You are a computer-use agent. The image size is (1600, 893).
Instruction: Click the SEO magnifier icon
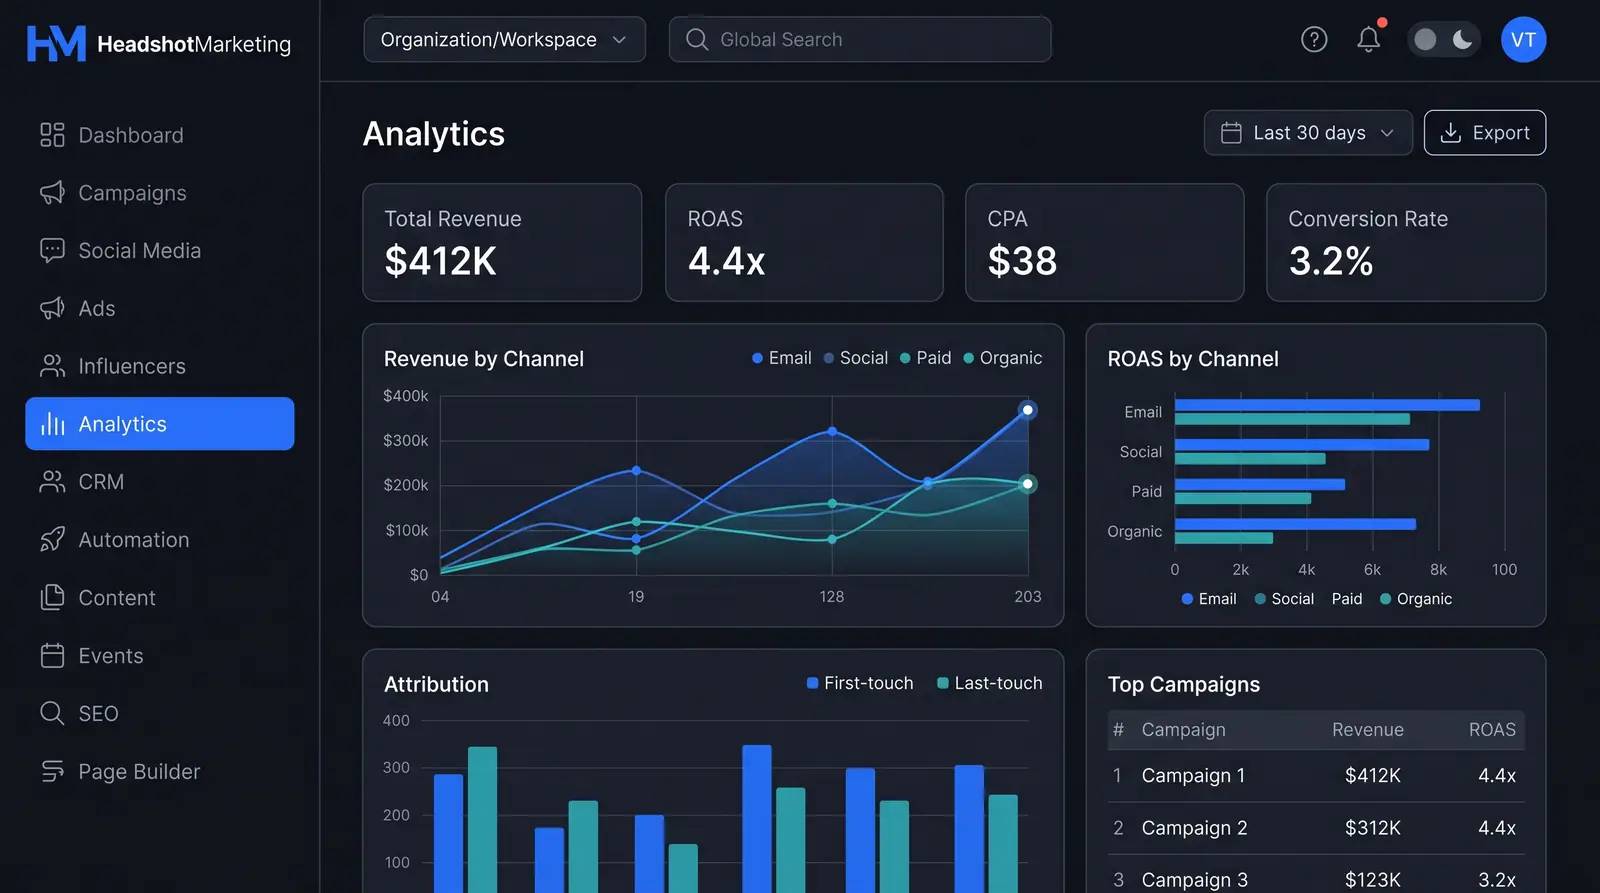[52, 713]
